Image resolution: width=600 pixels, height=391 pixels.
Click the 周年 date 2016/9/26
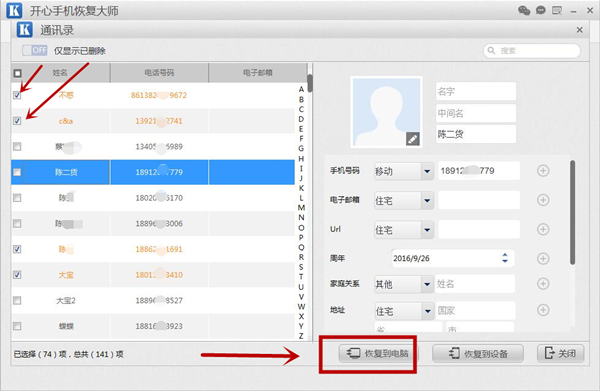pos(411,258)
